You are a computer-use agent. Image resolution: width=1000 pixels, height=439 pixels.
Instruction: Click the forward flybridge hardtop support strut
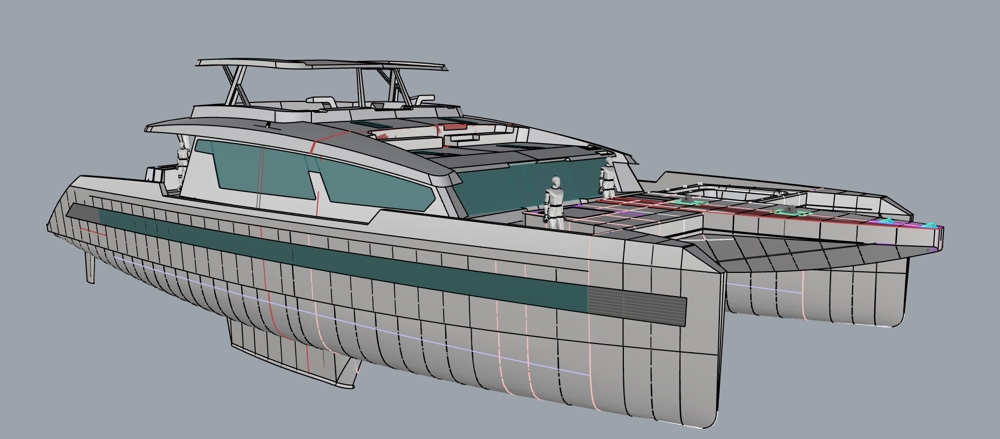pyautogui.click(x=392, y=87)
